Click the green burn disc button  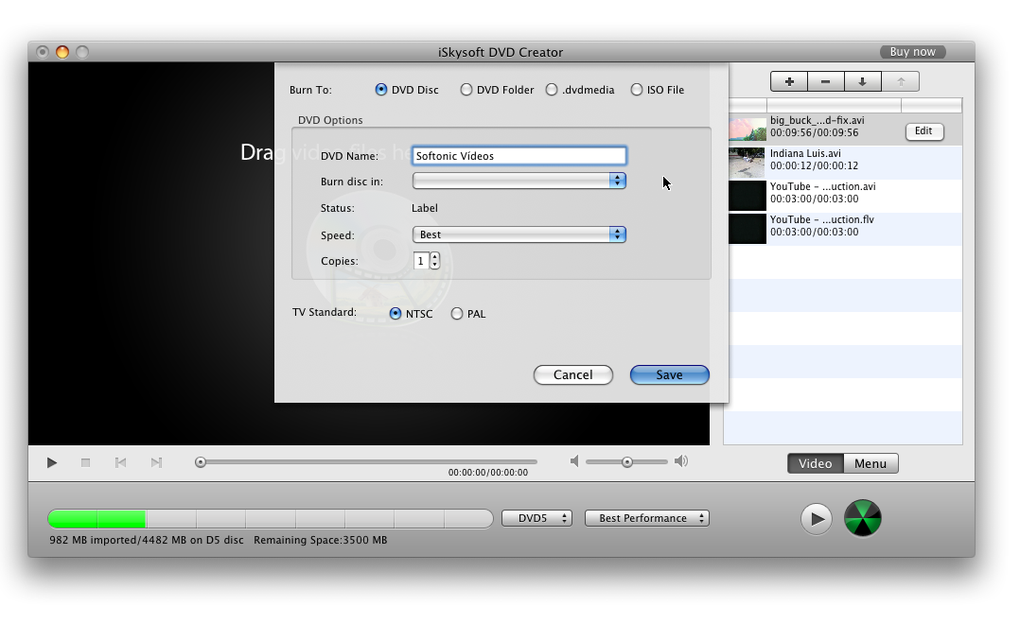coord(863,519)
